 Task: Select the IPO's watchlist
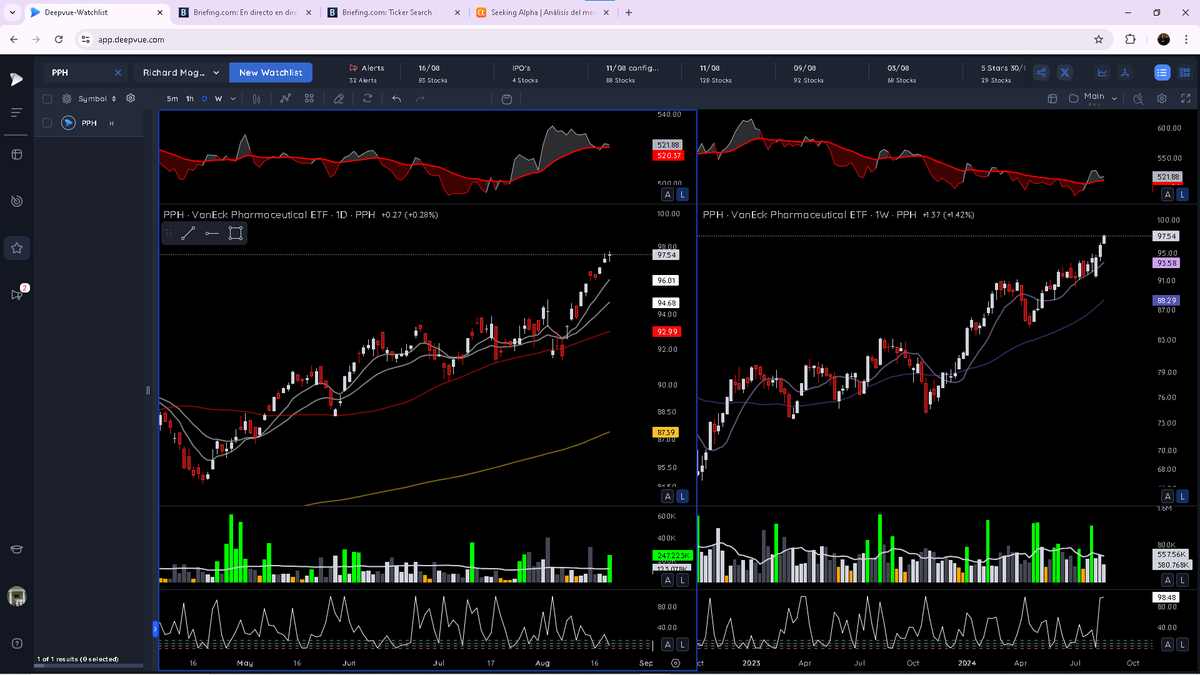pos(525,74)
